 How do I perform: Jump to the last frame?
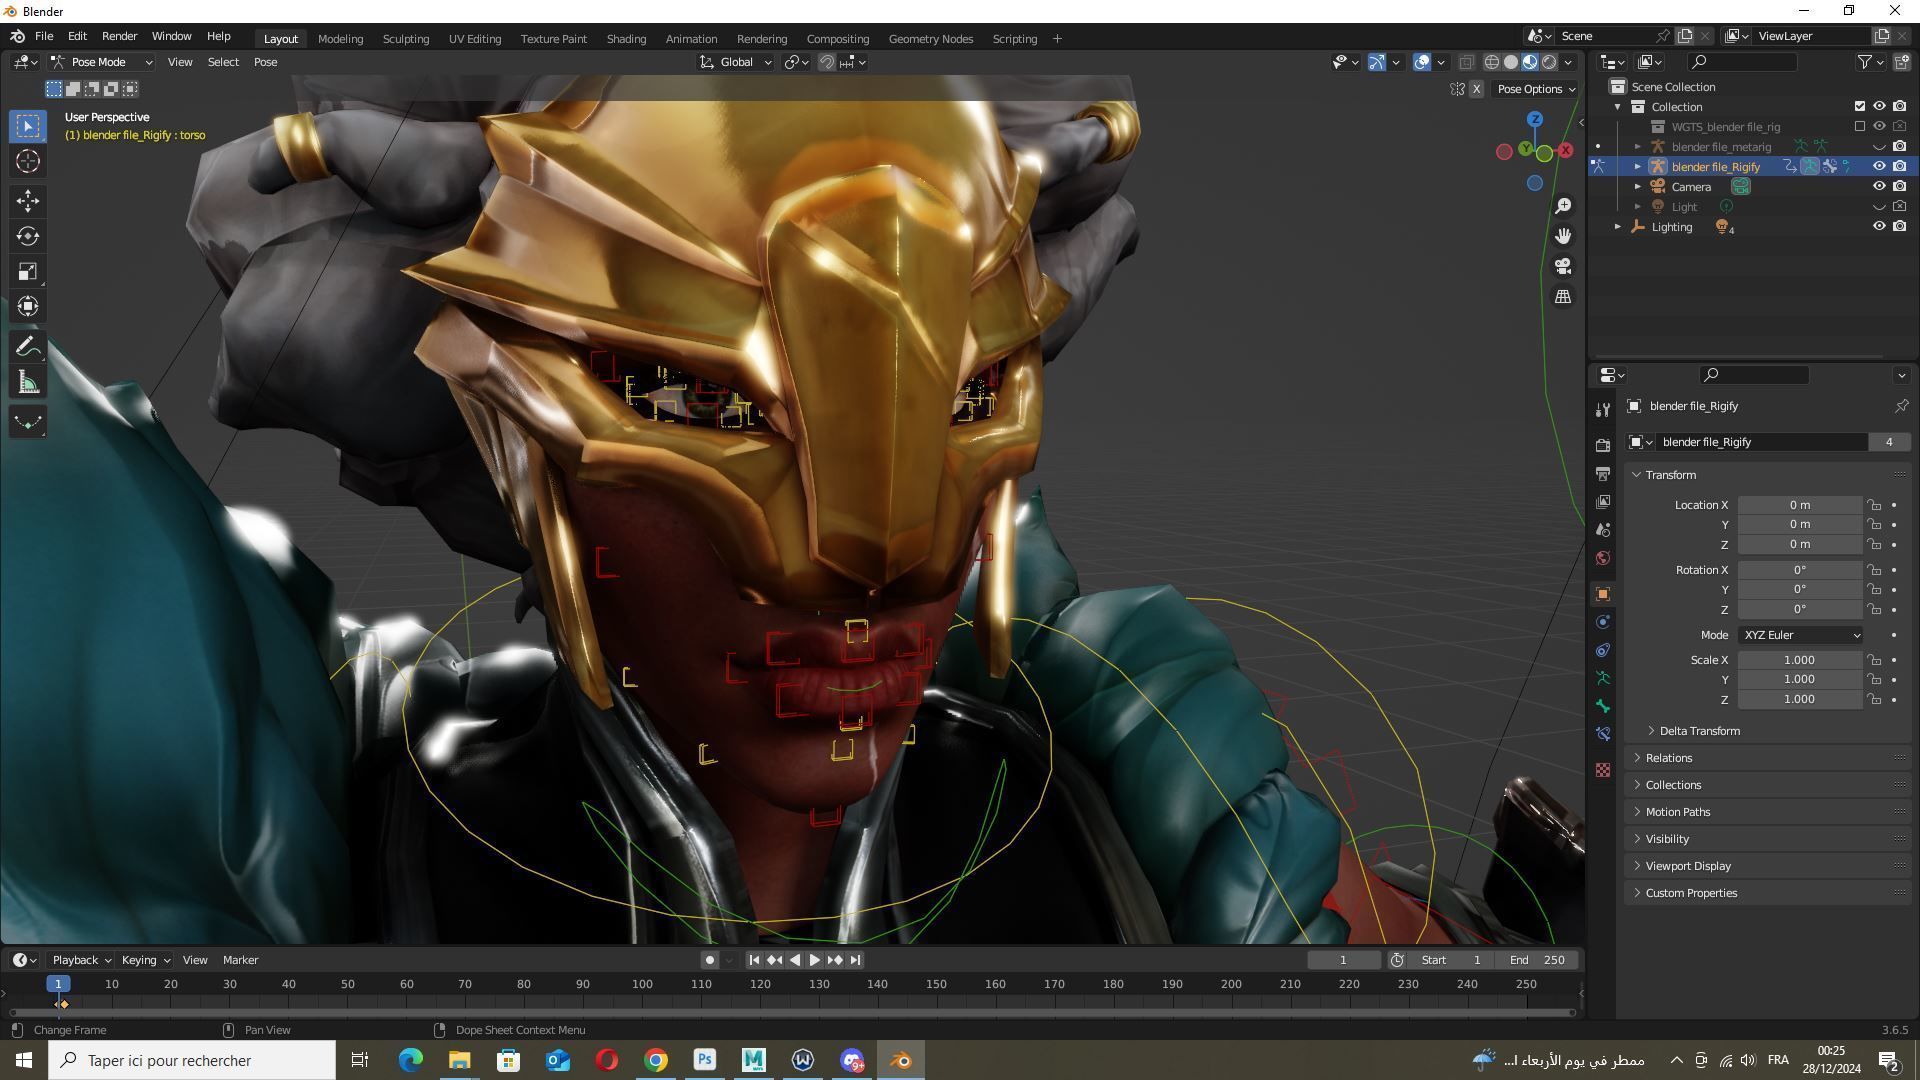855,960
